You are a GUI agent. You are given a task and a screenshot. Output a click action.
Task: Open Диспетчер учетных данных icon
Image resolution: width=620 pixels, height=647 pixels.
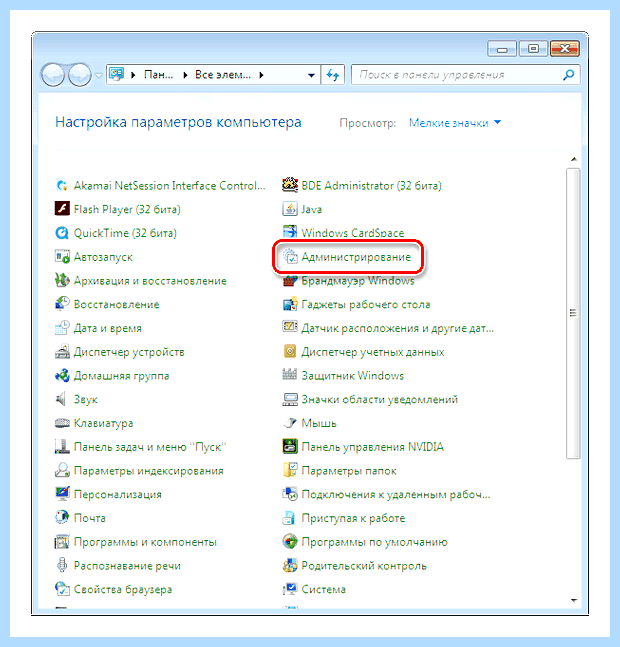pos(290,352)
